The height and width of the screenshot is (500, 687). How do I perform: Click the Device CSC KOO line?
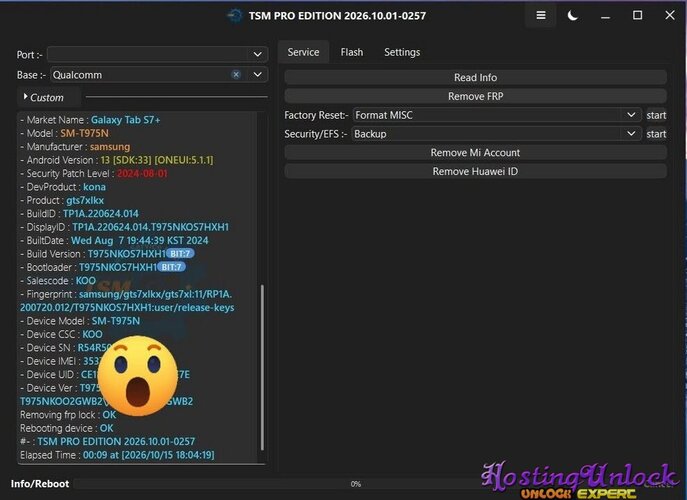point(61,334)
